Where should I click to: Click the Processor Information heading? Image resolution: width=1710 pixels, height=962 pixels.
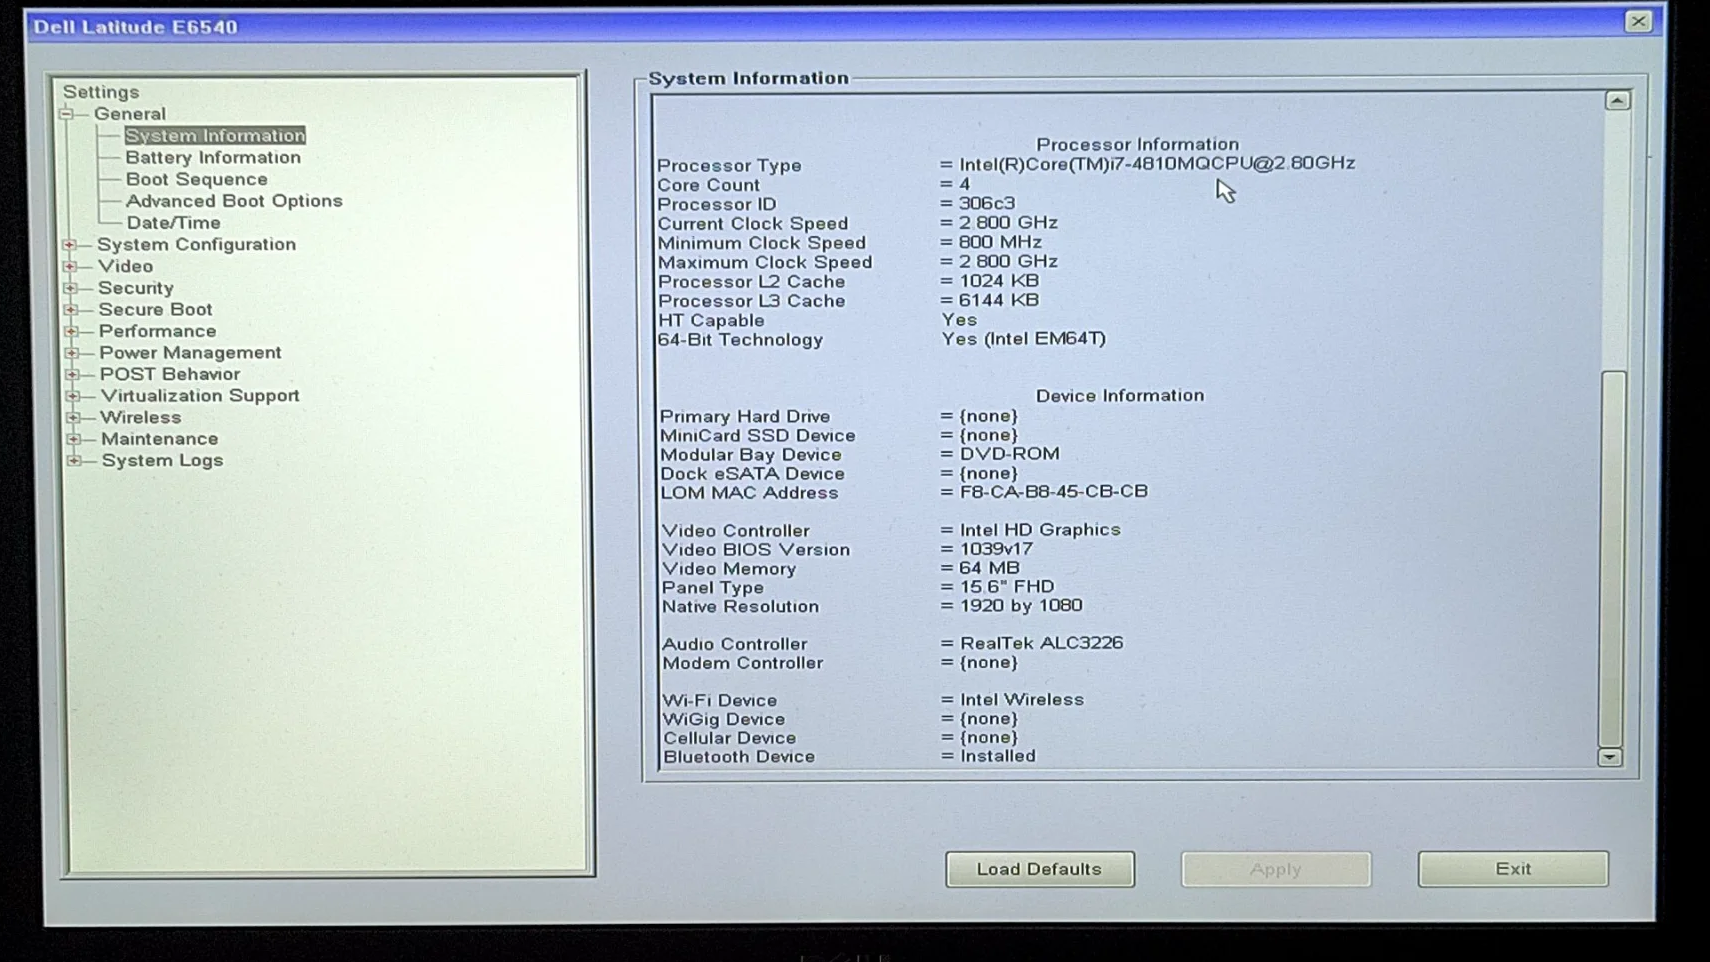[x=1137, y=144]
